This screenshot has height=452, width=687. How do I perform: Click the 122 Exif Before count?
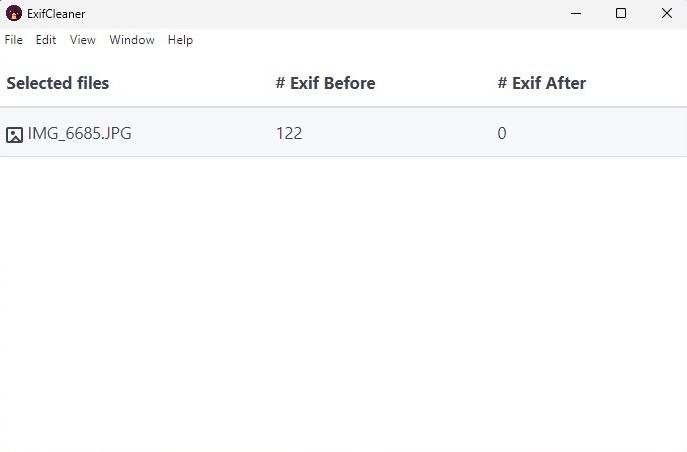click(289, 134)
